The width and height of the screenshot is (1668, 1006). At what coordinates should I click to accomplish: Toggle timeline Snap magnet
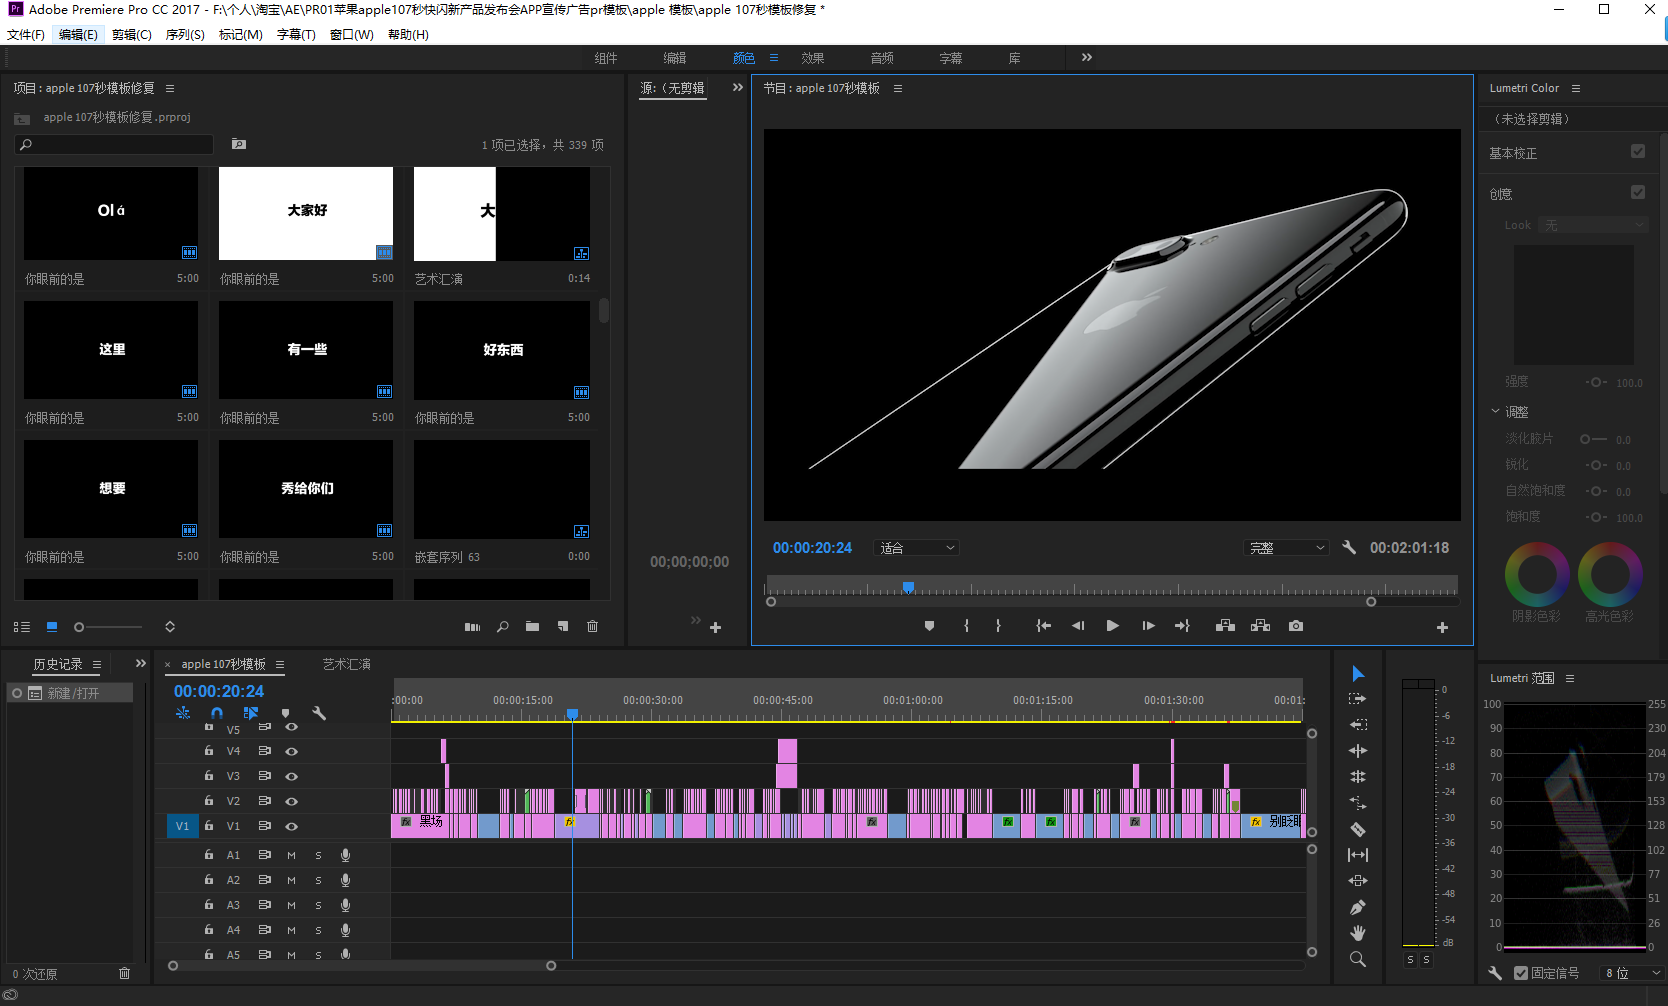tap(217, 713)
